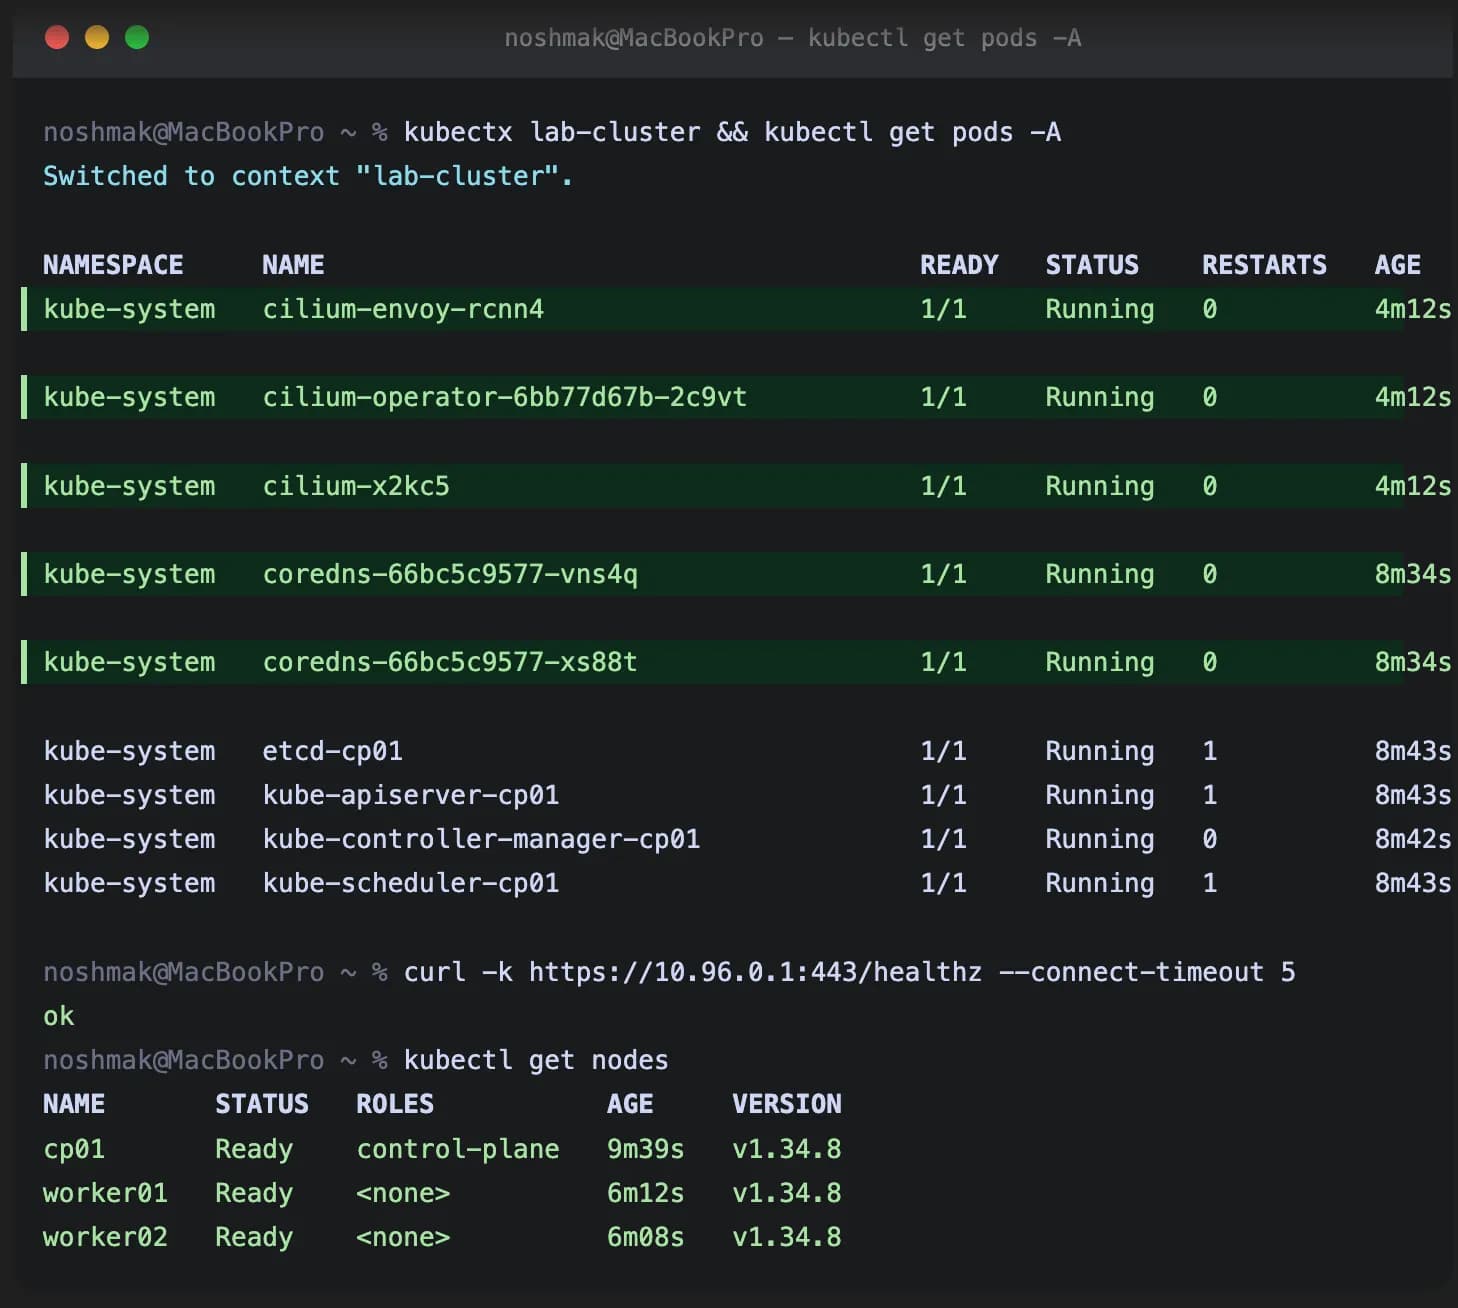Click the red close window button
Image resolution: width=1458 pixels, height=1308 pixels.
[57, 38]
